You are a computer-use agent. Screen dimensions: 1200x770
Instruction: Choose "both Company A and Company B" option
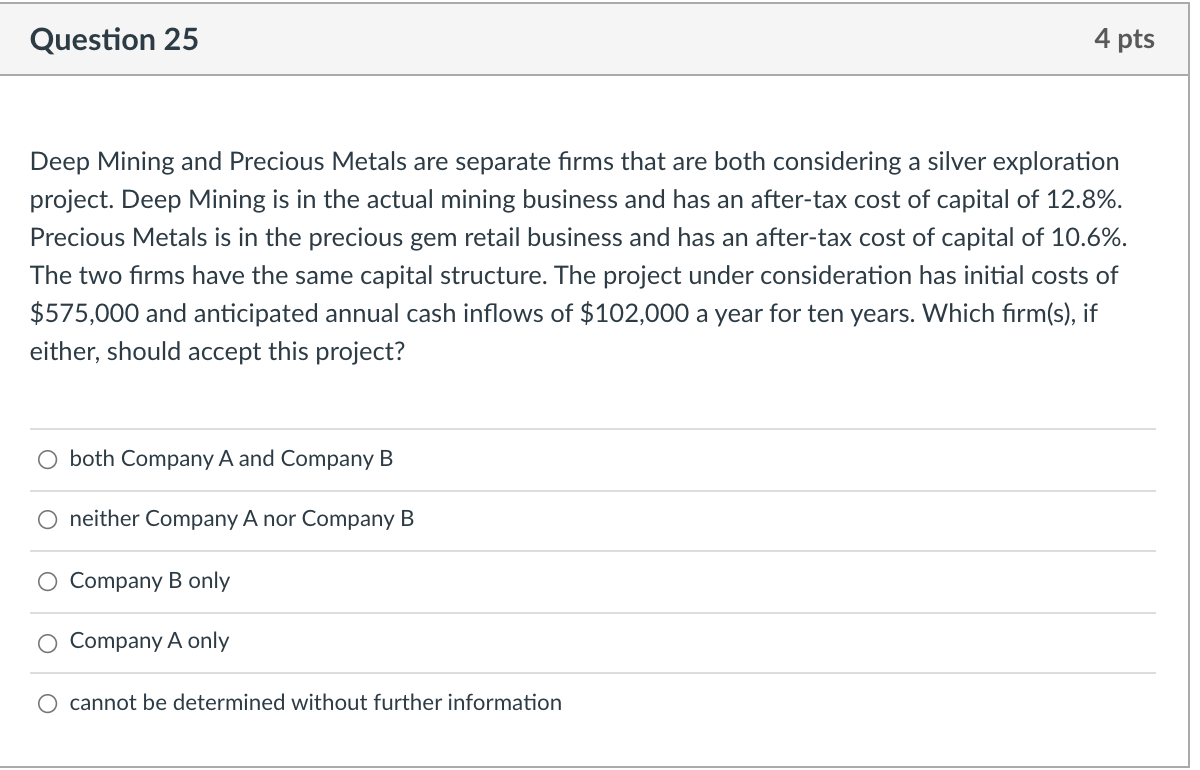(x=47, y=459)
